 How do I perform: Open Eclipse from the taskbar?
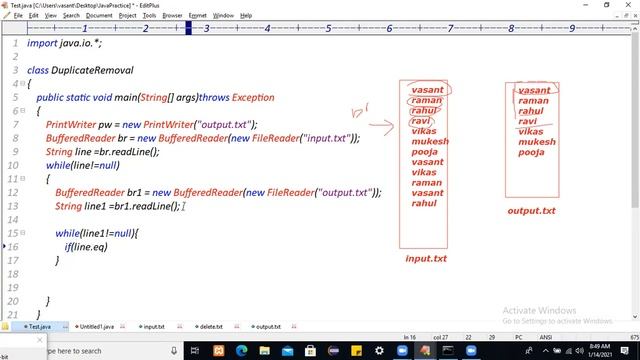point(333,351)
